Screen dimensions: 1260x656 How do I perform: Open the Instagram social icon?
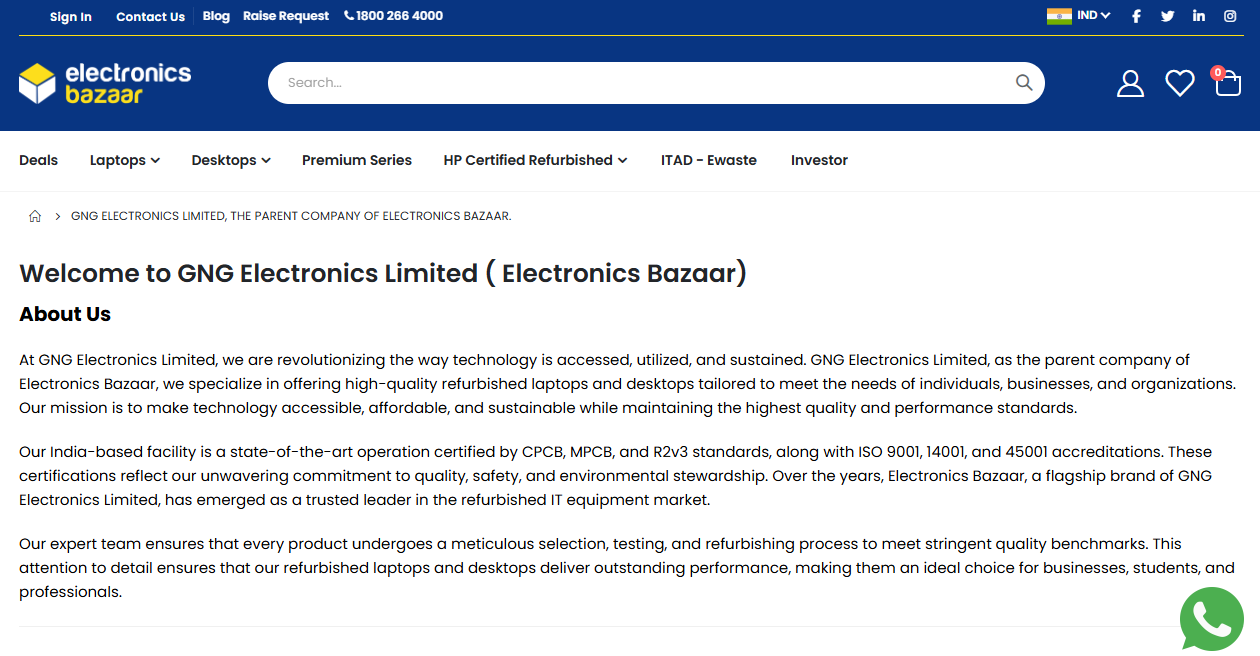tap(1231, 16)
